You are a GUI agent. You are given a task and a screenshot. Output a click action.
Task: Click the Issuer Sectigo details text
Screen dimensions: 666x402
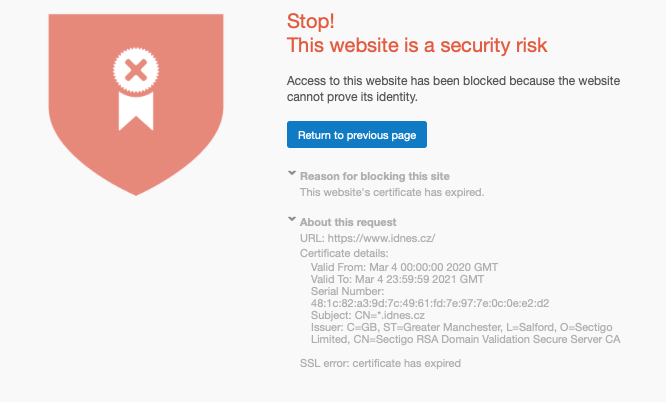466,333
